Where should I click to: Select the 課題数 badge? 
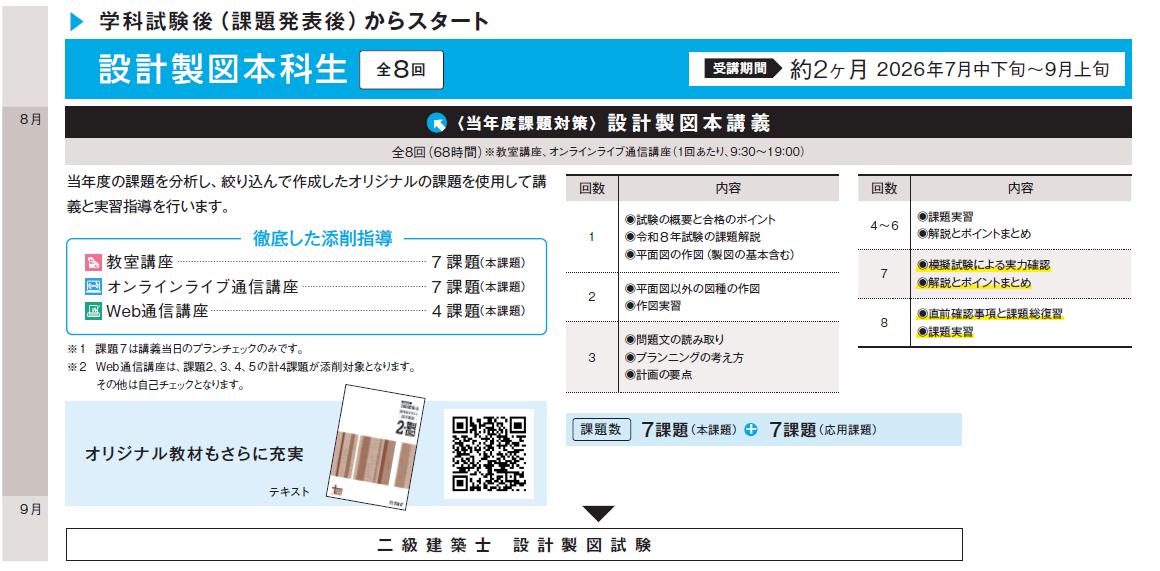(601, 430)
